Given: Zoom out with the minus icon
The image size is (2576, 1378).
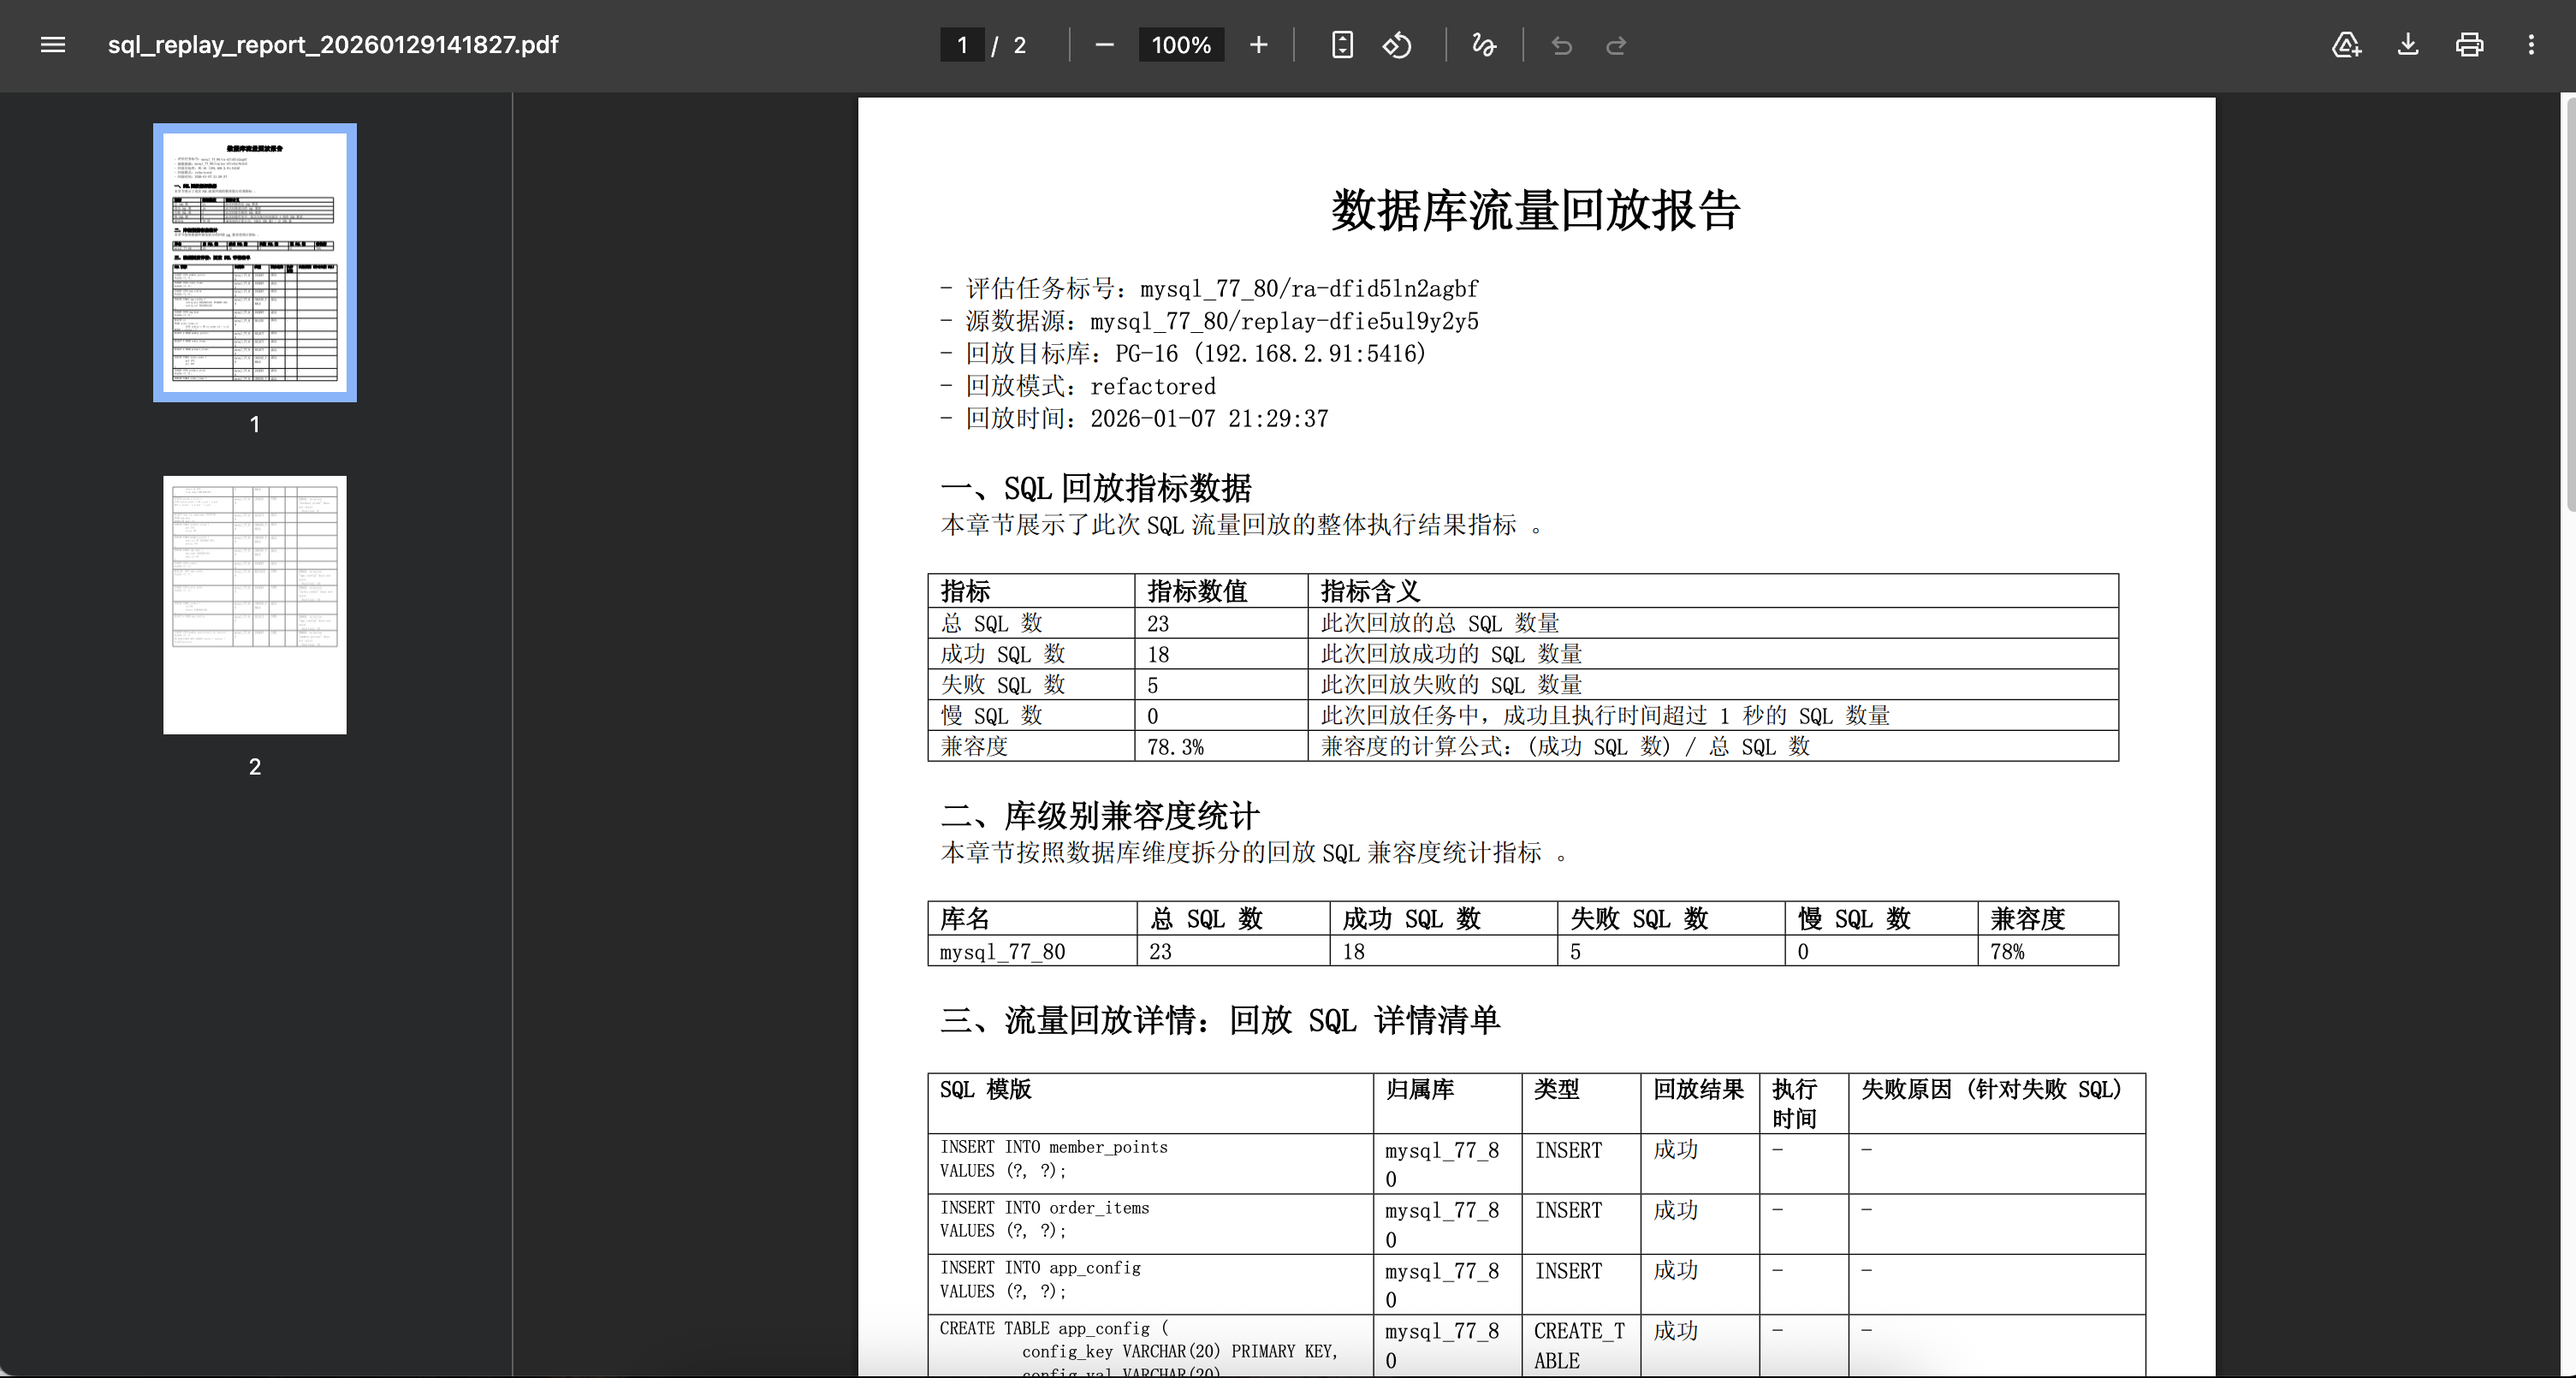Looking at the screenshot, I should pyautogui.click(x=1104, y=45).
